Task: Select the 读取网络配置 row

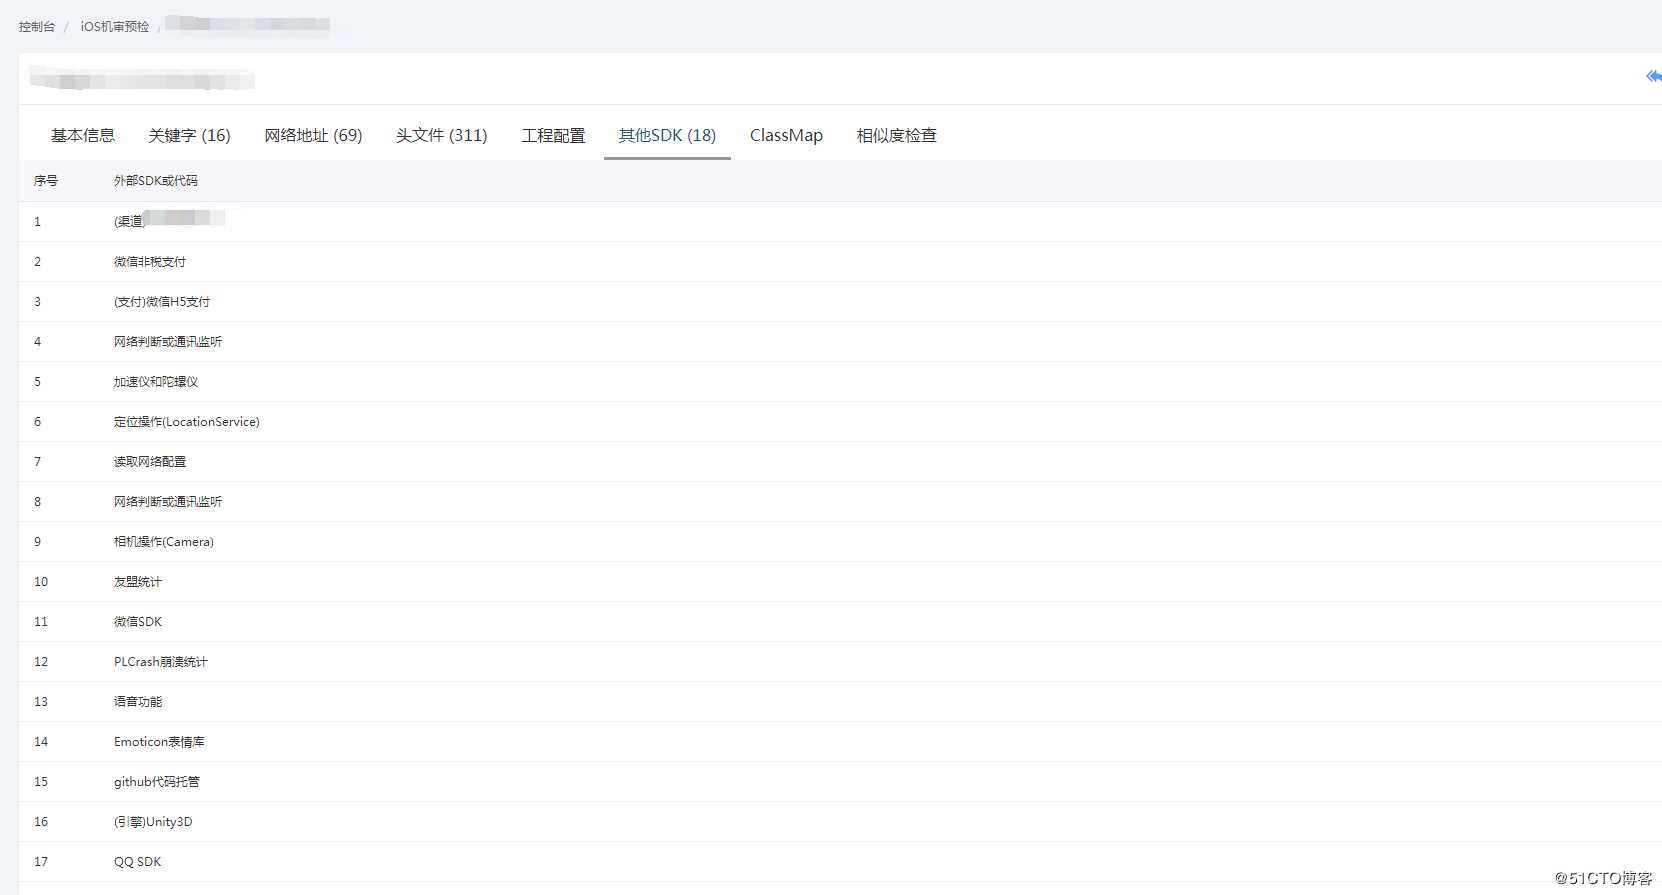Action: (840, 462)
